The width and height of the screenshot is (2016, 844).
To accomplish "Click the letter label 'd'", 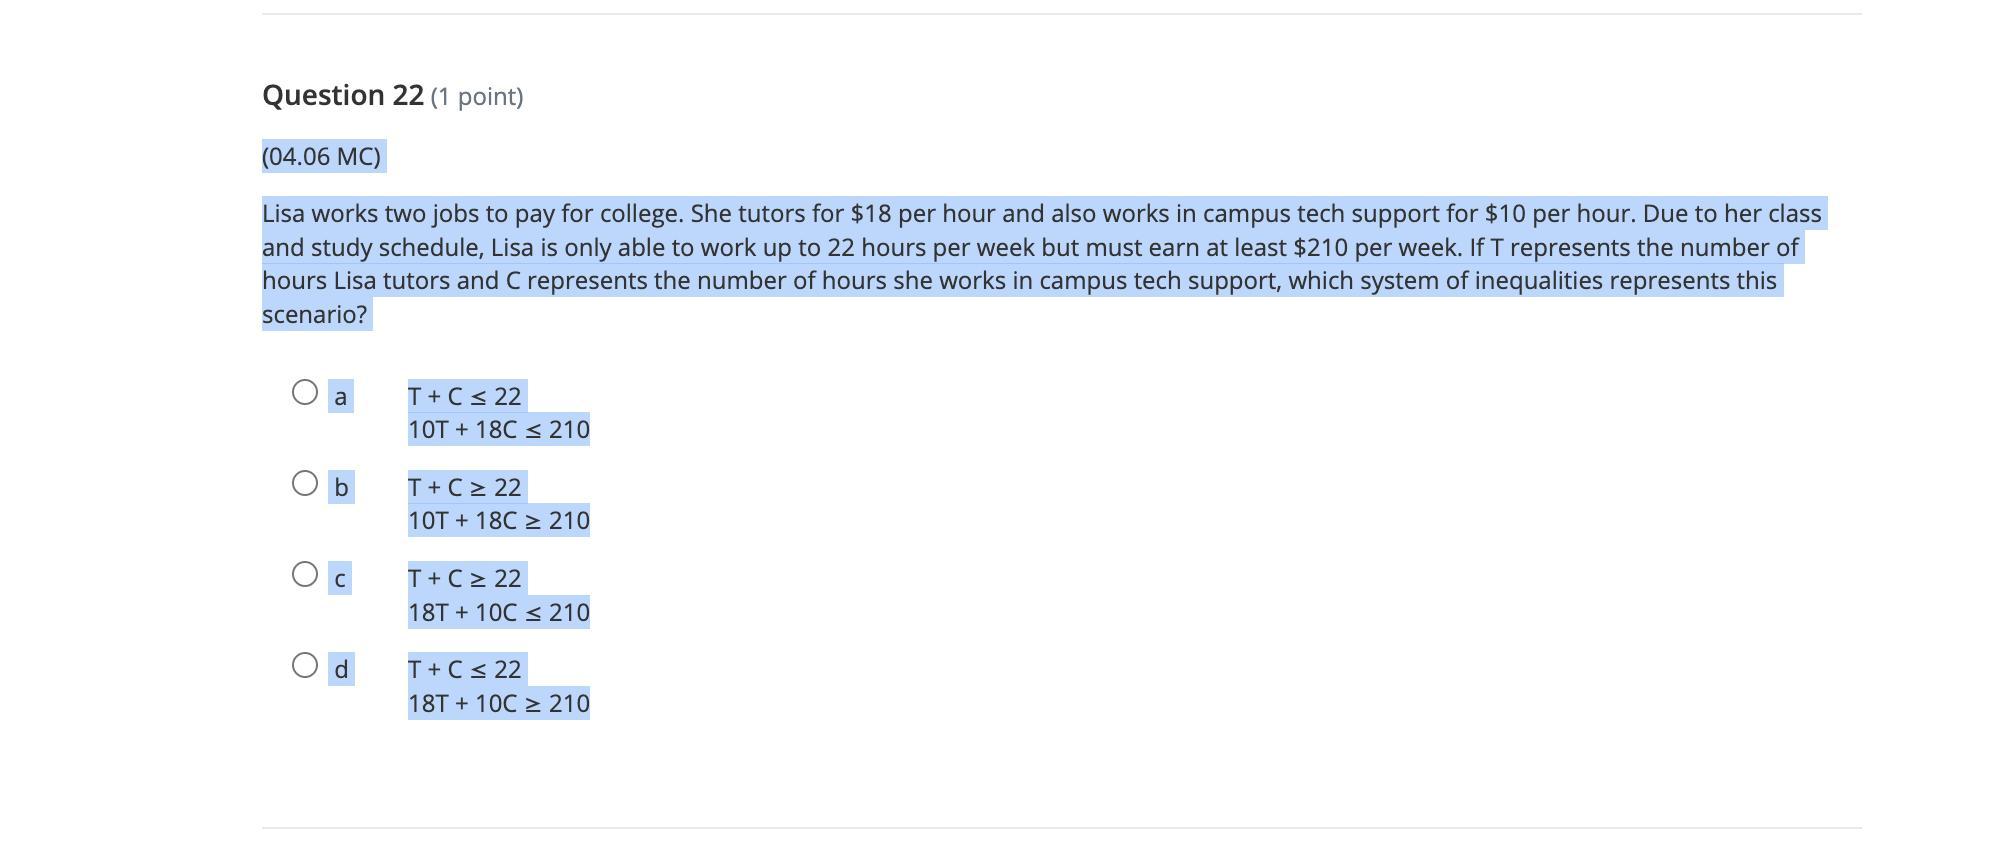I will coord(341,670).
